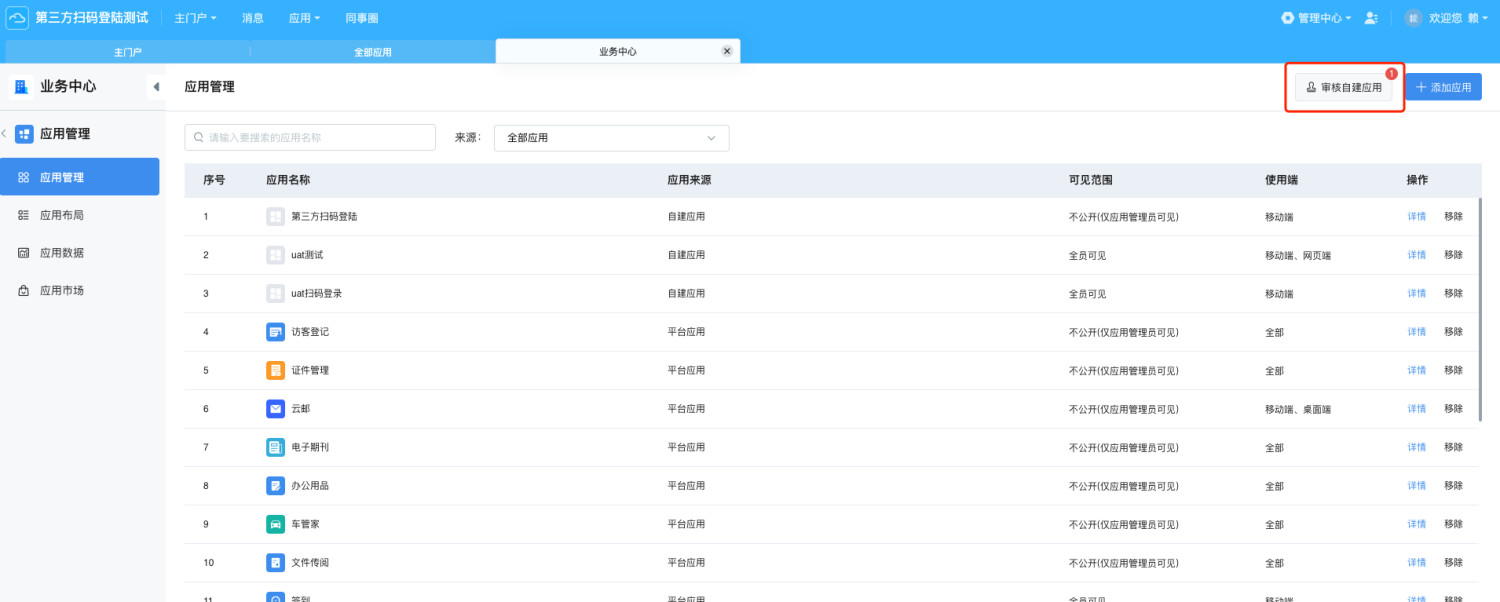The image size is (1500, 602).
Task: Open the 管理中心 dropdown
Action: 1315,18
